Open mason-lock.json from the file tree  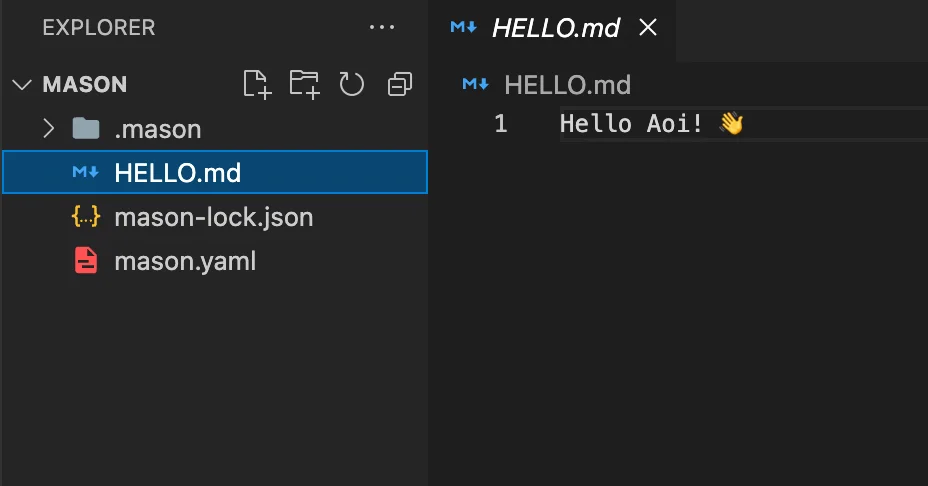point(214,217)
